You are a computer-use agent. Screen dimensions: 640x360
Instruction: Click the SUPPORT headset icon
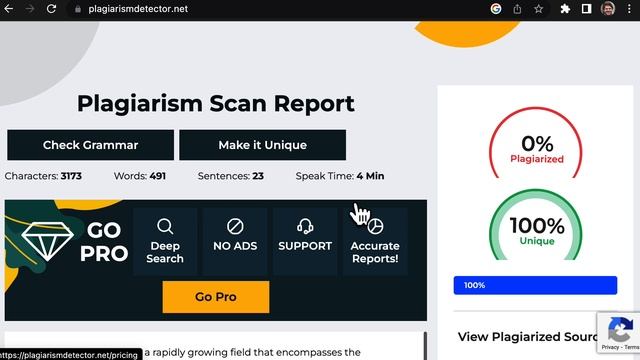[305, 226]
